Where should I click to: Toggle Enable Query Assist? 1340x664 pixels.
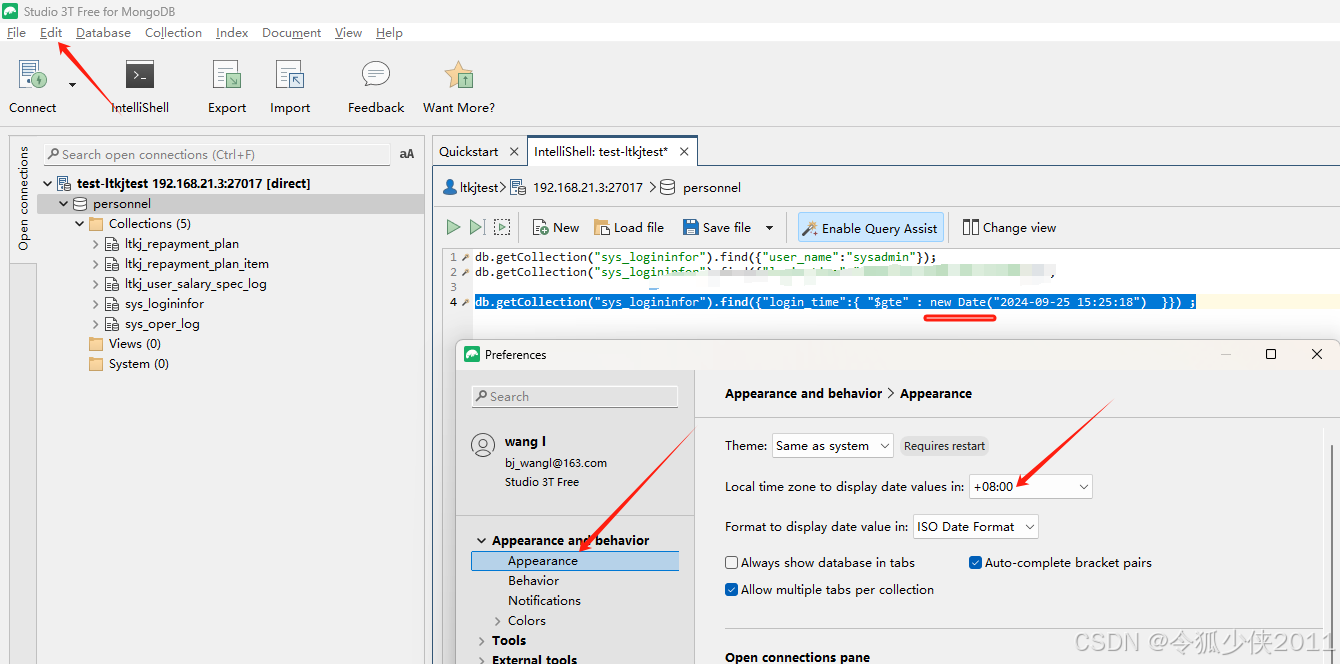point(869,228)
